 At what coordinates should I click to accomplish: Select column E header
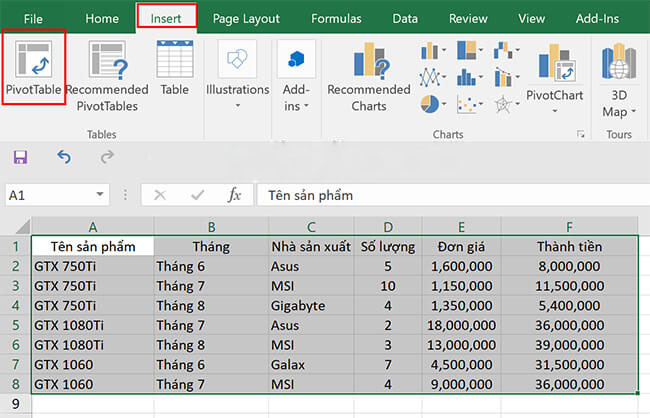tap(461, 227)
